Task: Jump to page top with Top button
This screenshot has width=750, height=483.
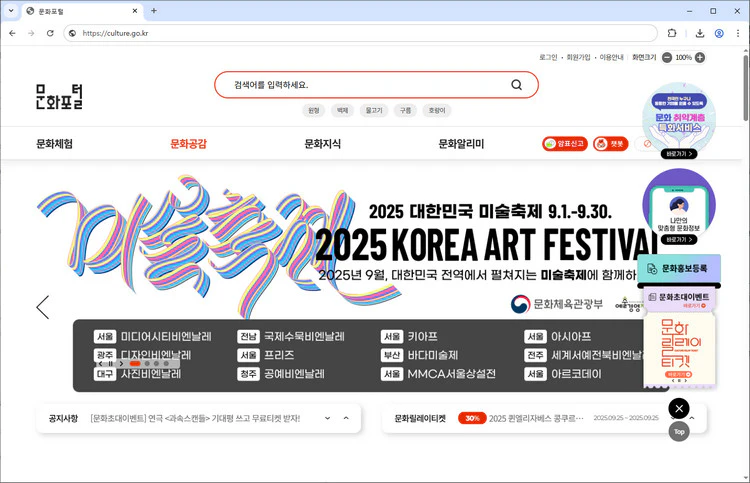Action: [679, 431]
